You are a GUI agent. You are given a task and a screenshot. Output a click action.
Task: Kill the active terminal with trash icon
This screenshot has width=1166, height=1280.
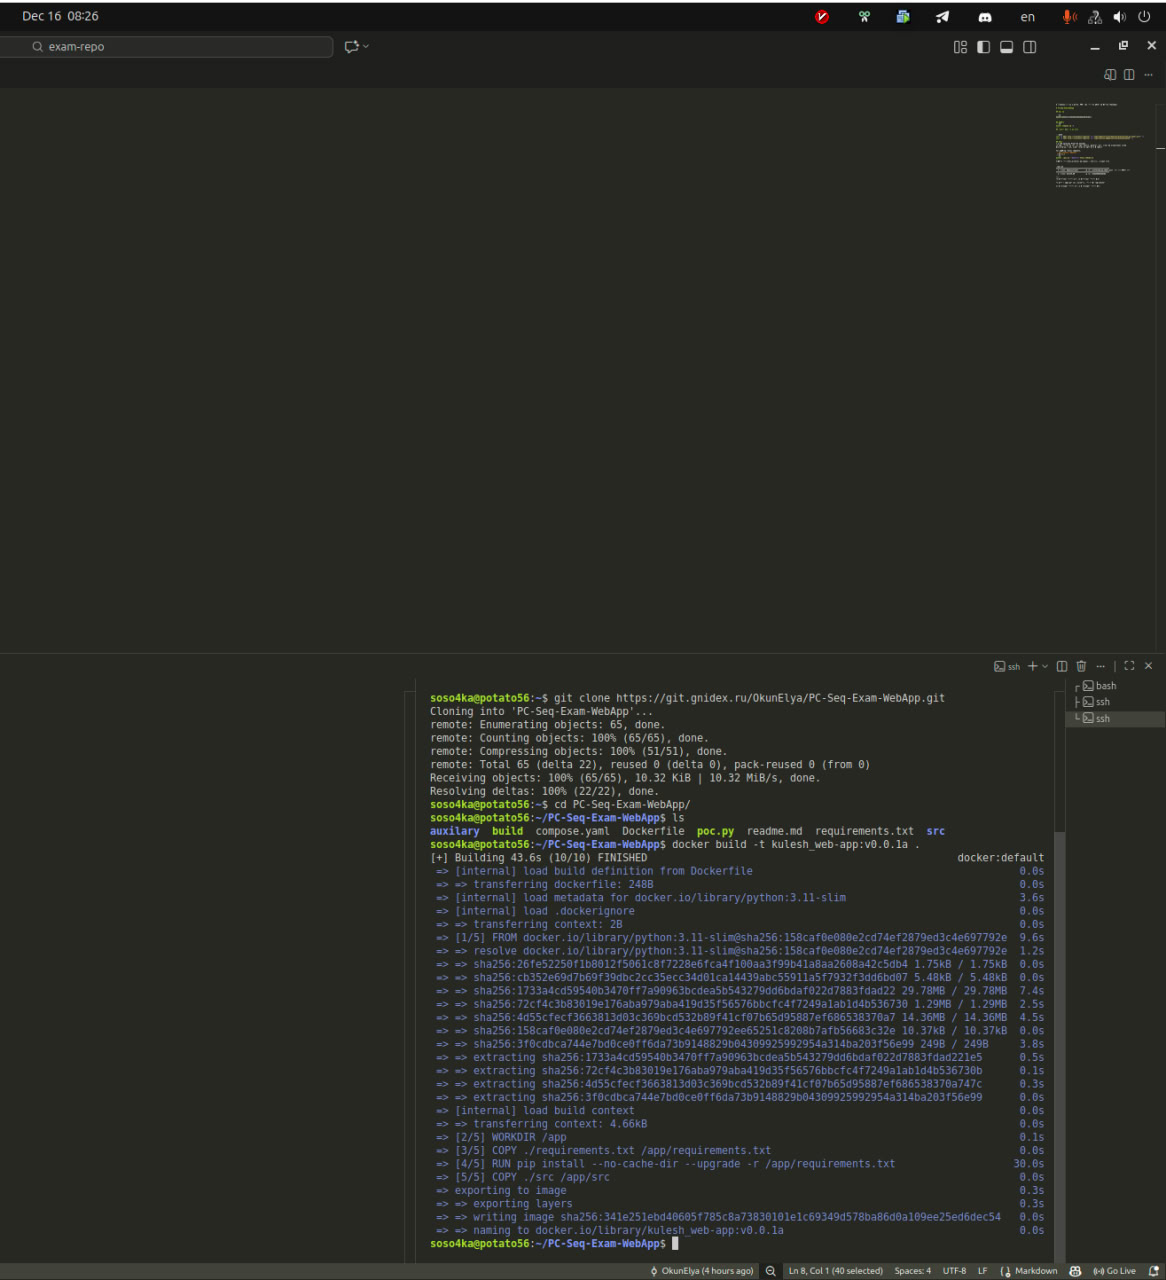click(x=1081, y=666)
